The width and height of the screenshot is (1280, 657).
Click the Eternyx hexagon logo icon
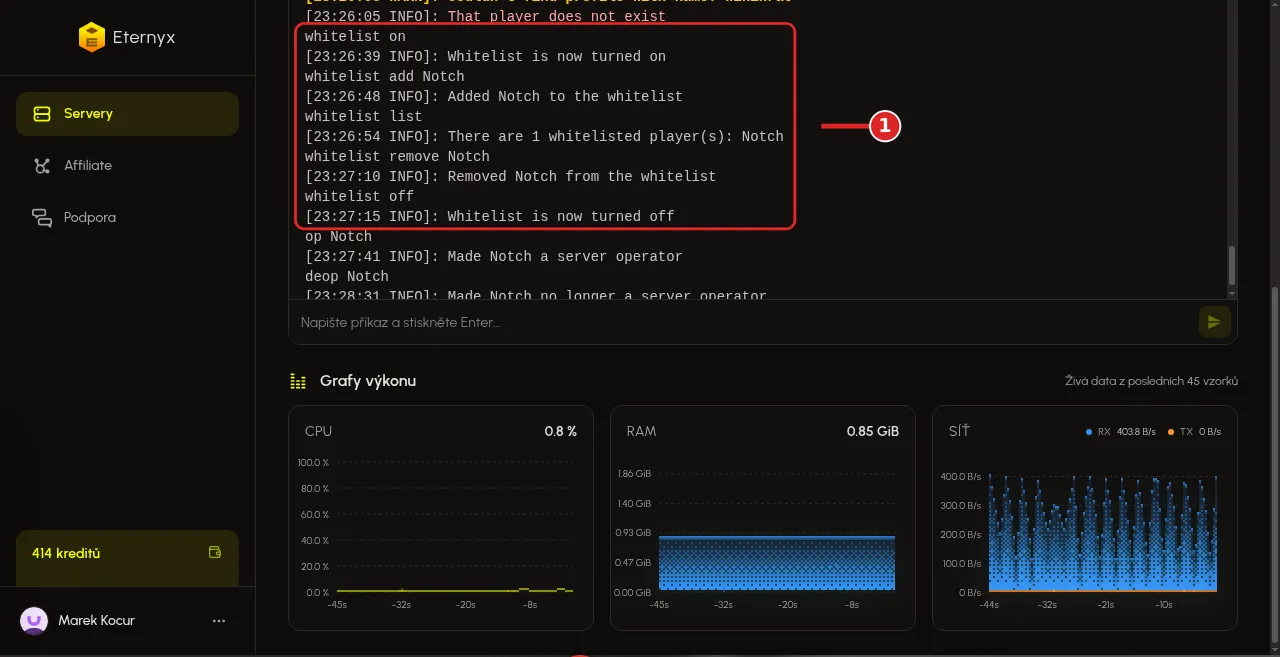click(x=91, y=38)
